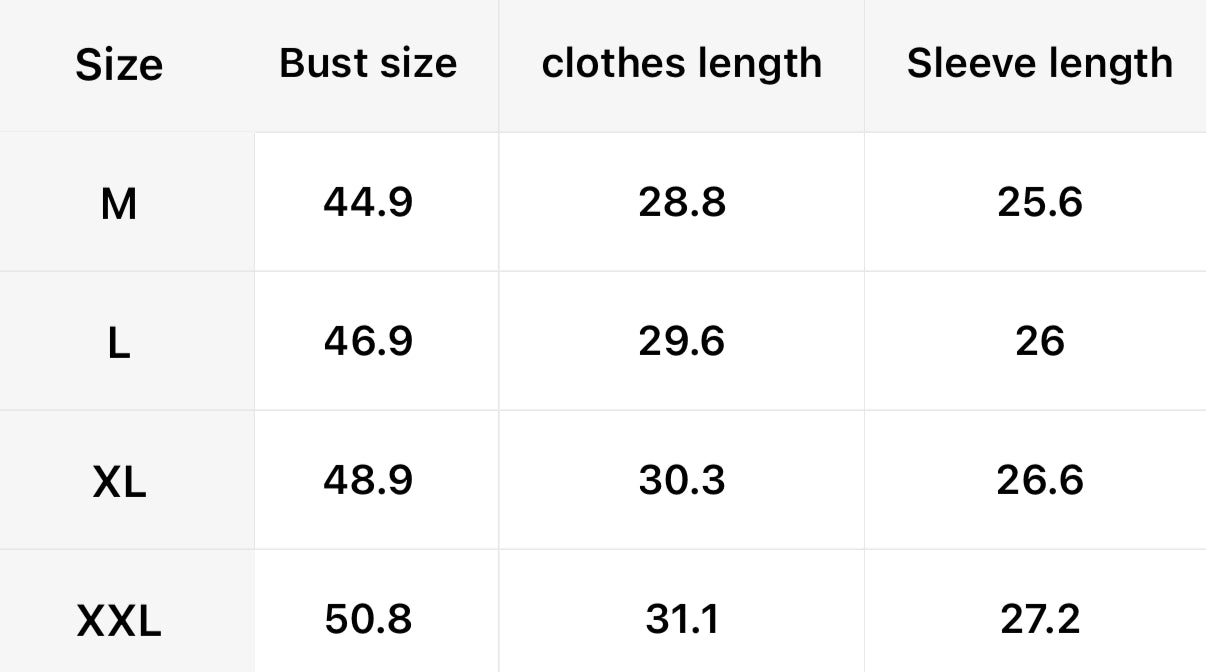Select the Sleeve length header
Image resolution: width=1206 pixels, height=672 pixels.
[1039, 64]
